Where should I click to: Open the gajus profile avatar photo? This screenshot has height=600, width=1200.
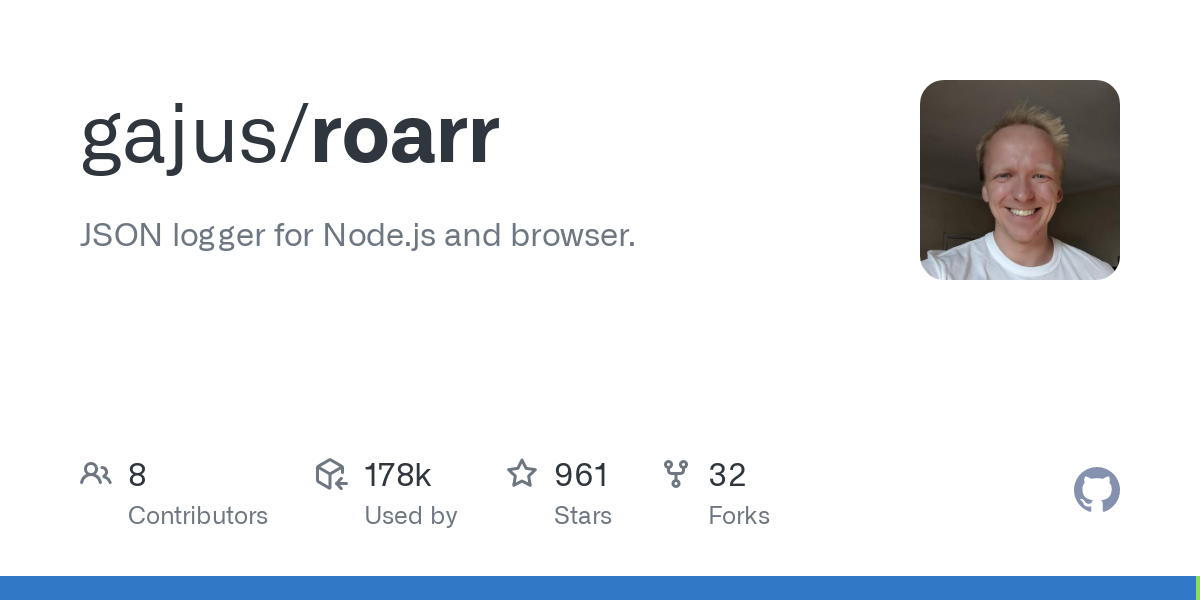[1020, 180]
